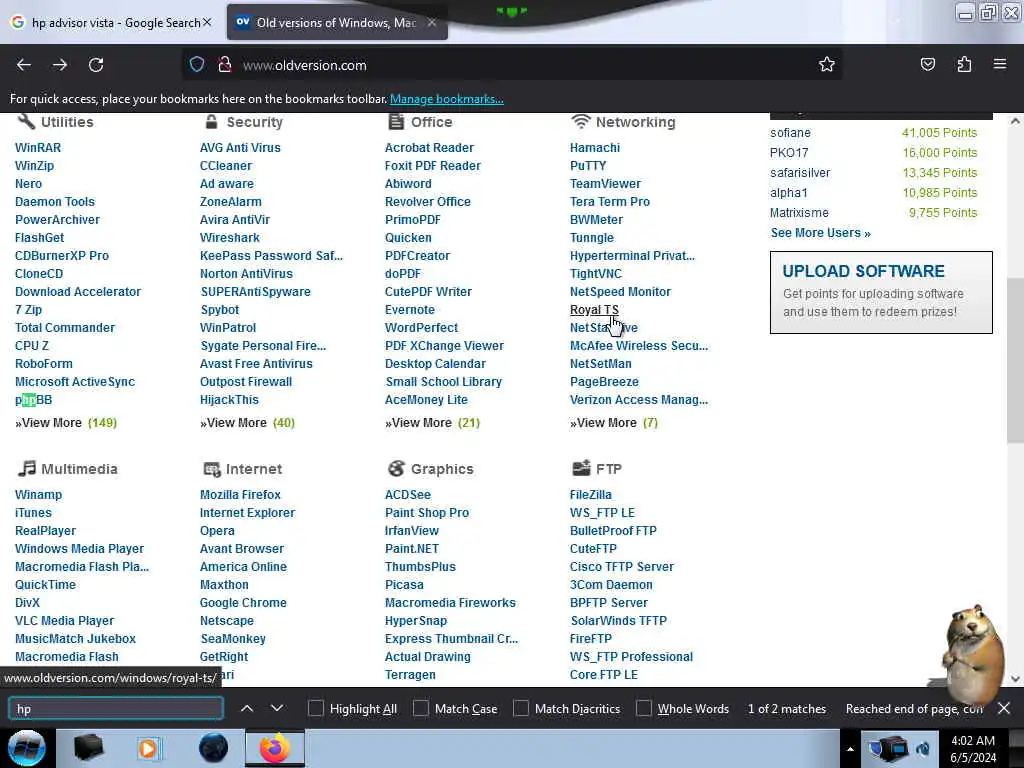Toggle the Match Diacritics checkbox
Screen dimensions: 1024x768
(521, 708)
